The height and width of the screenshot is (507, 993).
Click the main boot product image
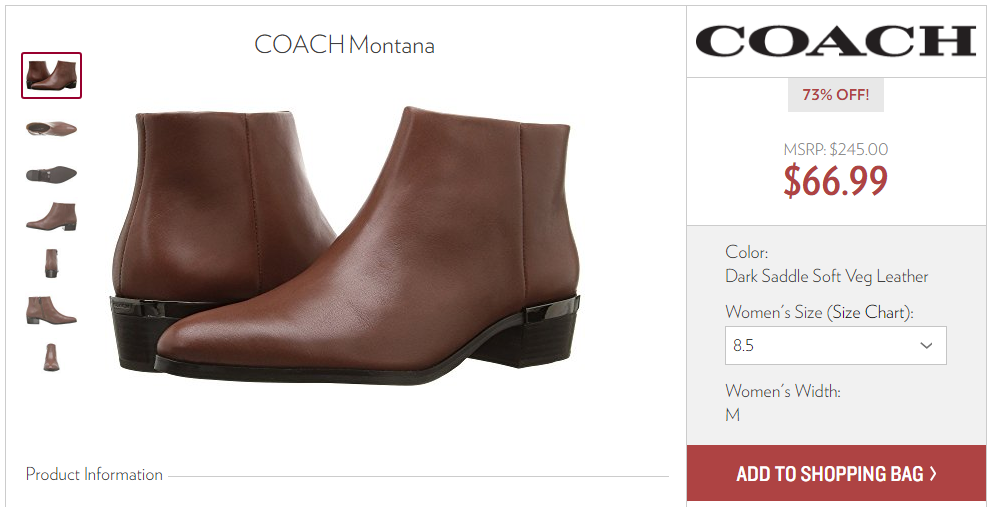(346, 245)
